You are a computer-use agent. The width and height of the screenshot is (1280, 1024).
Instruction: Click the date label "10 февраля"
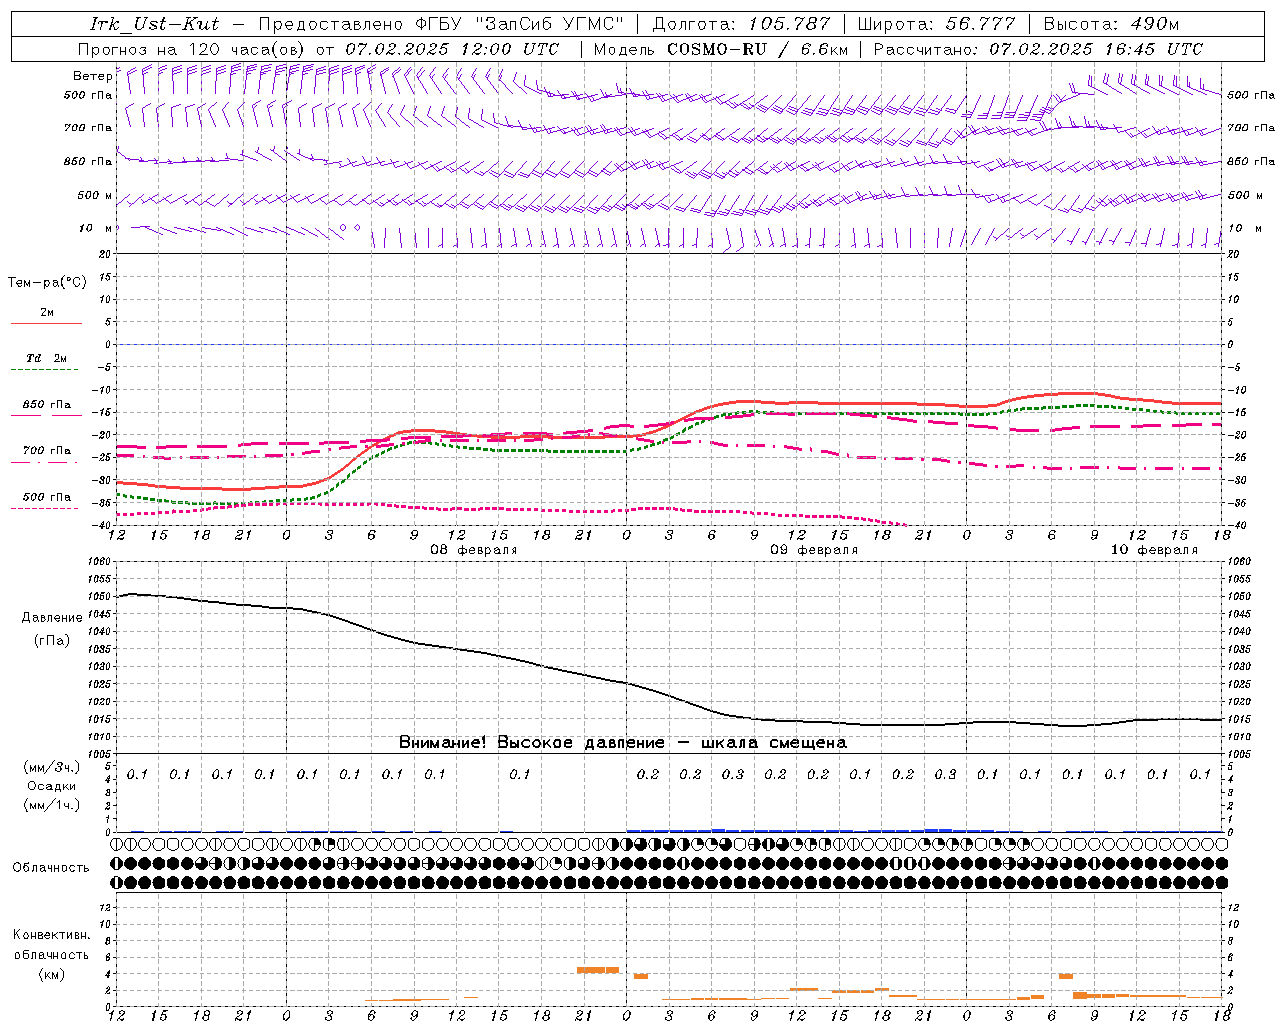coord(1154,550)
